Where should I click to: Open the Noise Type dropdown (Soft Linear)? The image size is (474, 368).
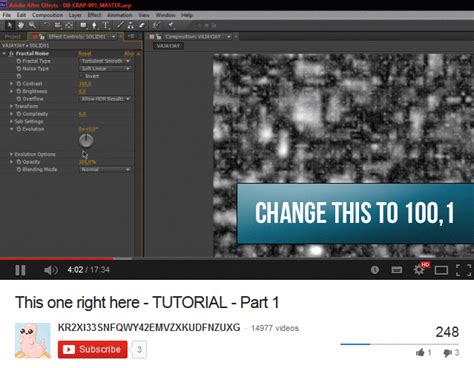pos(105,69)
